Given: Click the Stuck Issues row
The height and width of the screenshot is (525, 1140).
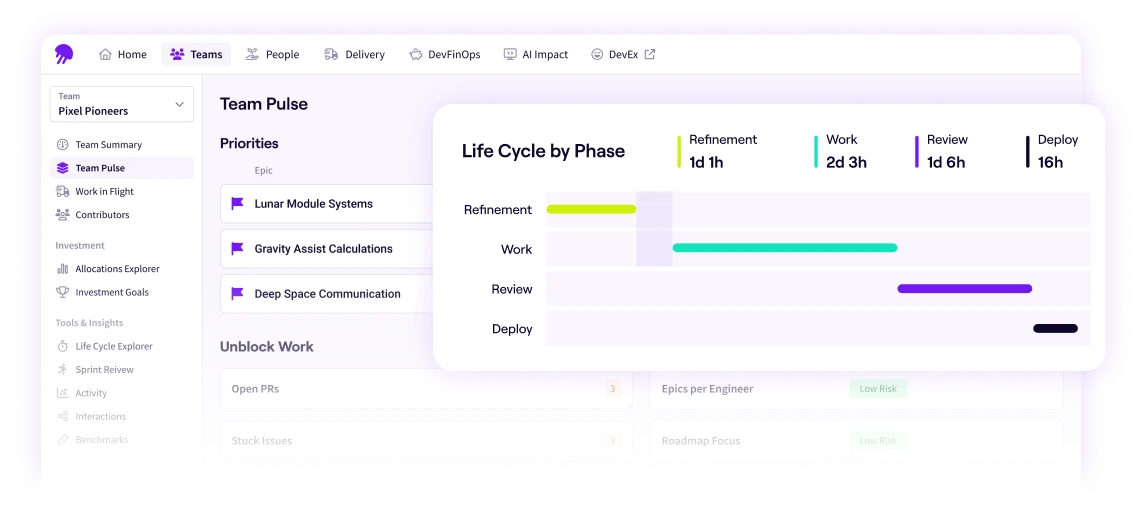Looking at the screenshot, I should pos(426,441).
